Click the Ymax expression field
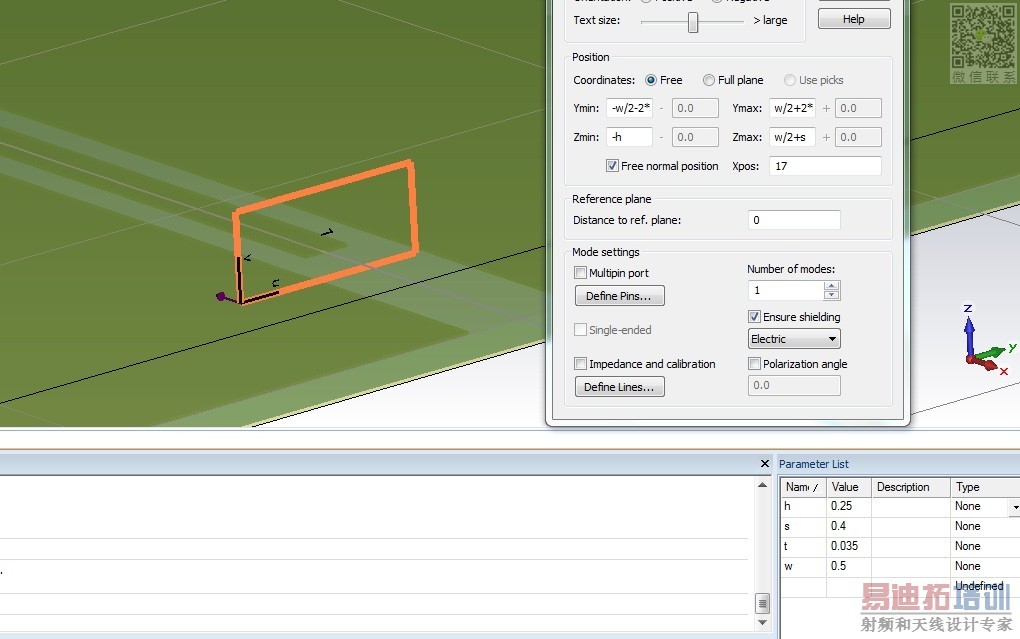This screenshot has width=1020, height=639. pyautogui.click(x=792, y=108)
